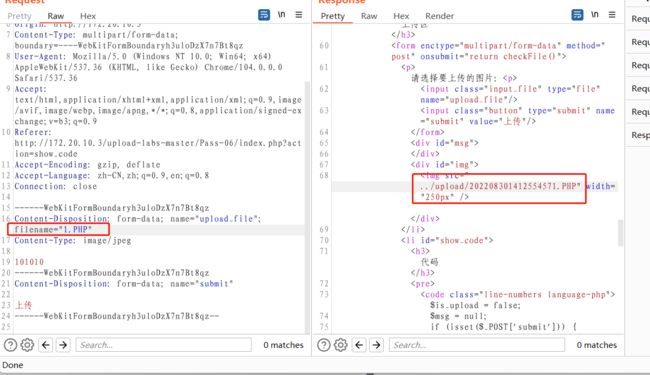Click the uploaded path "../upload/202208301412554571.PHP" in response

pos(500,186)
